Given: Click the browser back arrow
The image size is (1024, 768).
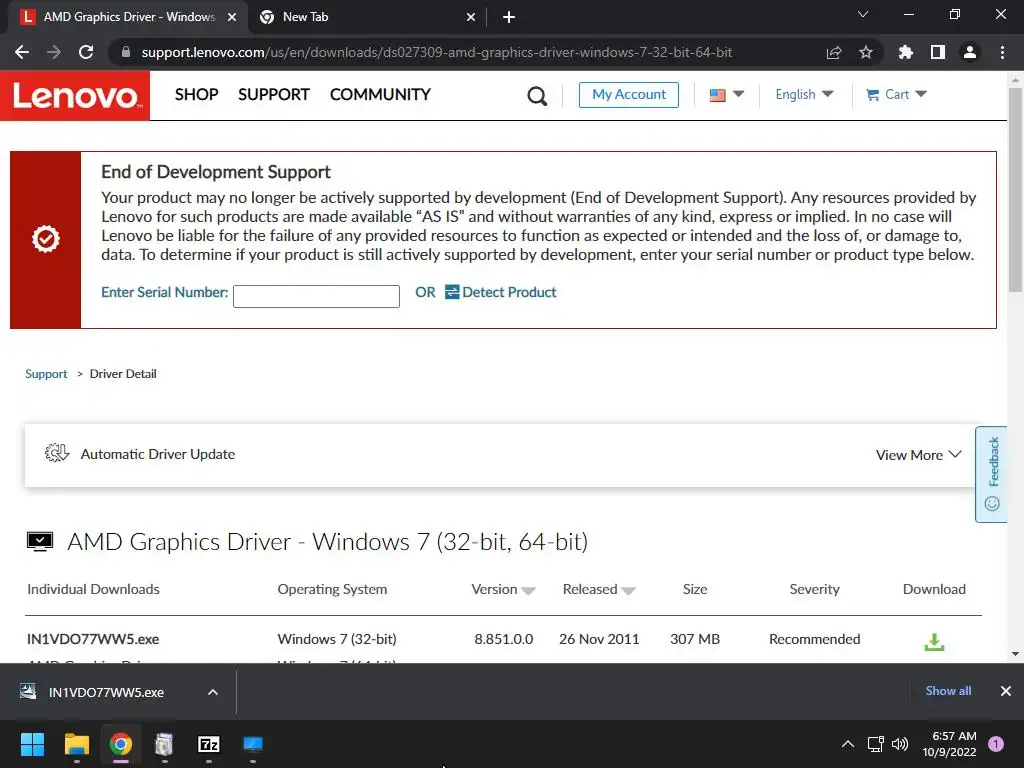Looking at the screenshot, I should 22,52.
